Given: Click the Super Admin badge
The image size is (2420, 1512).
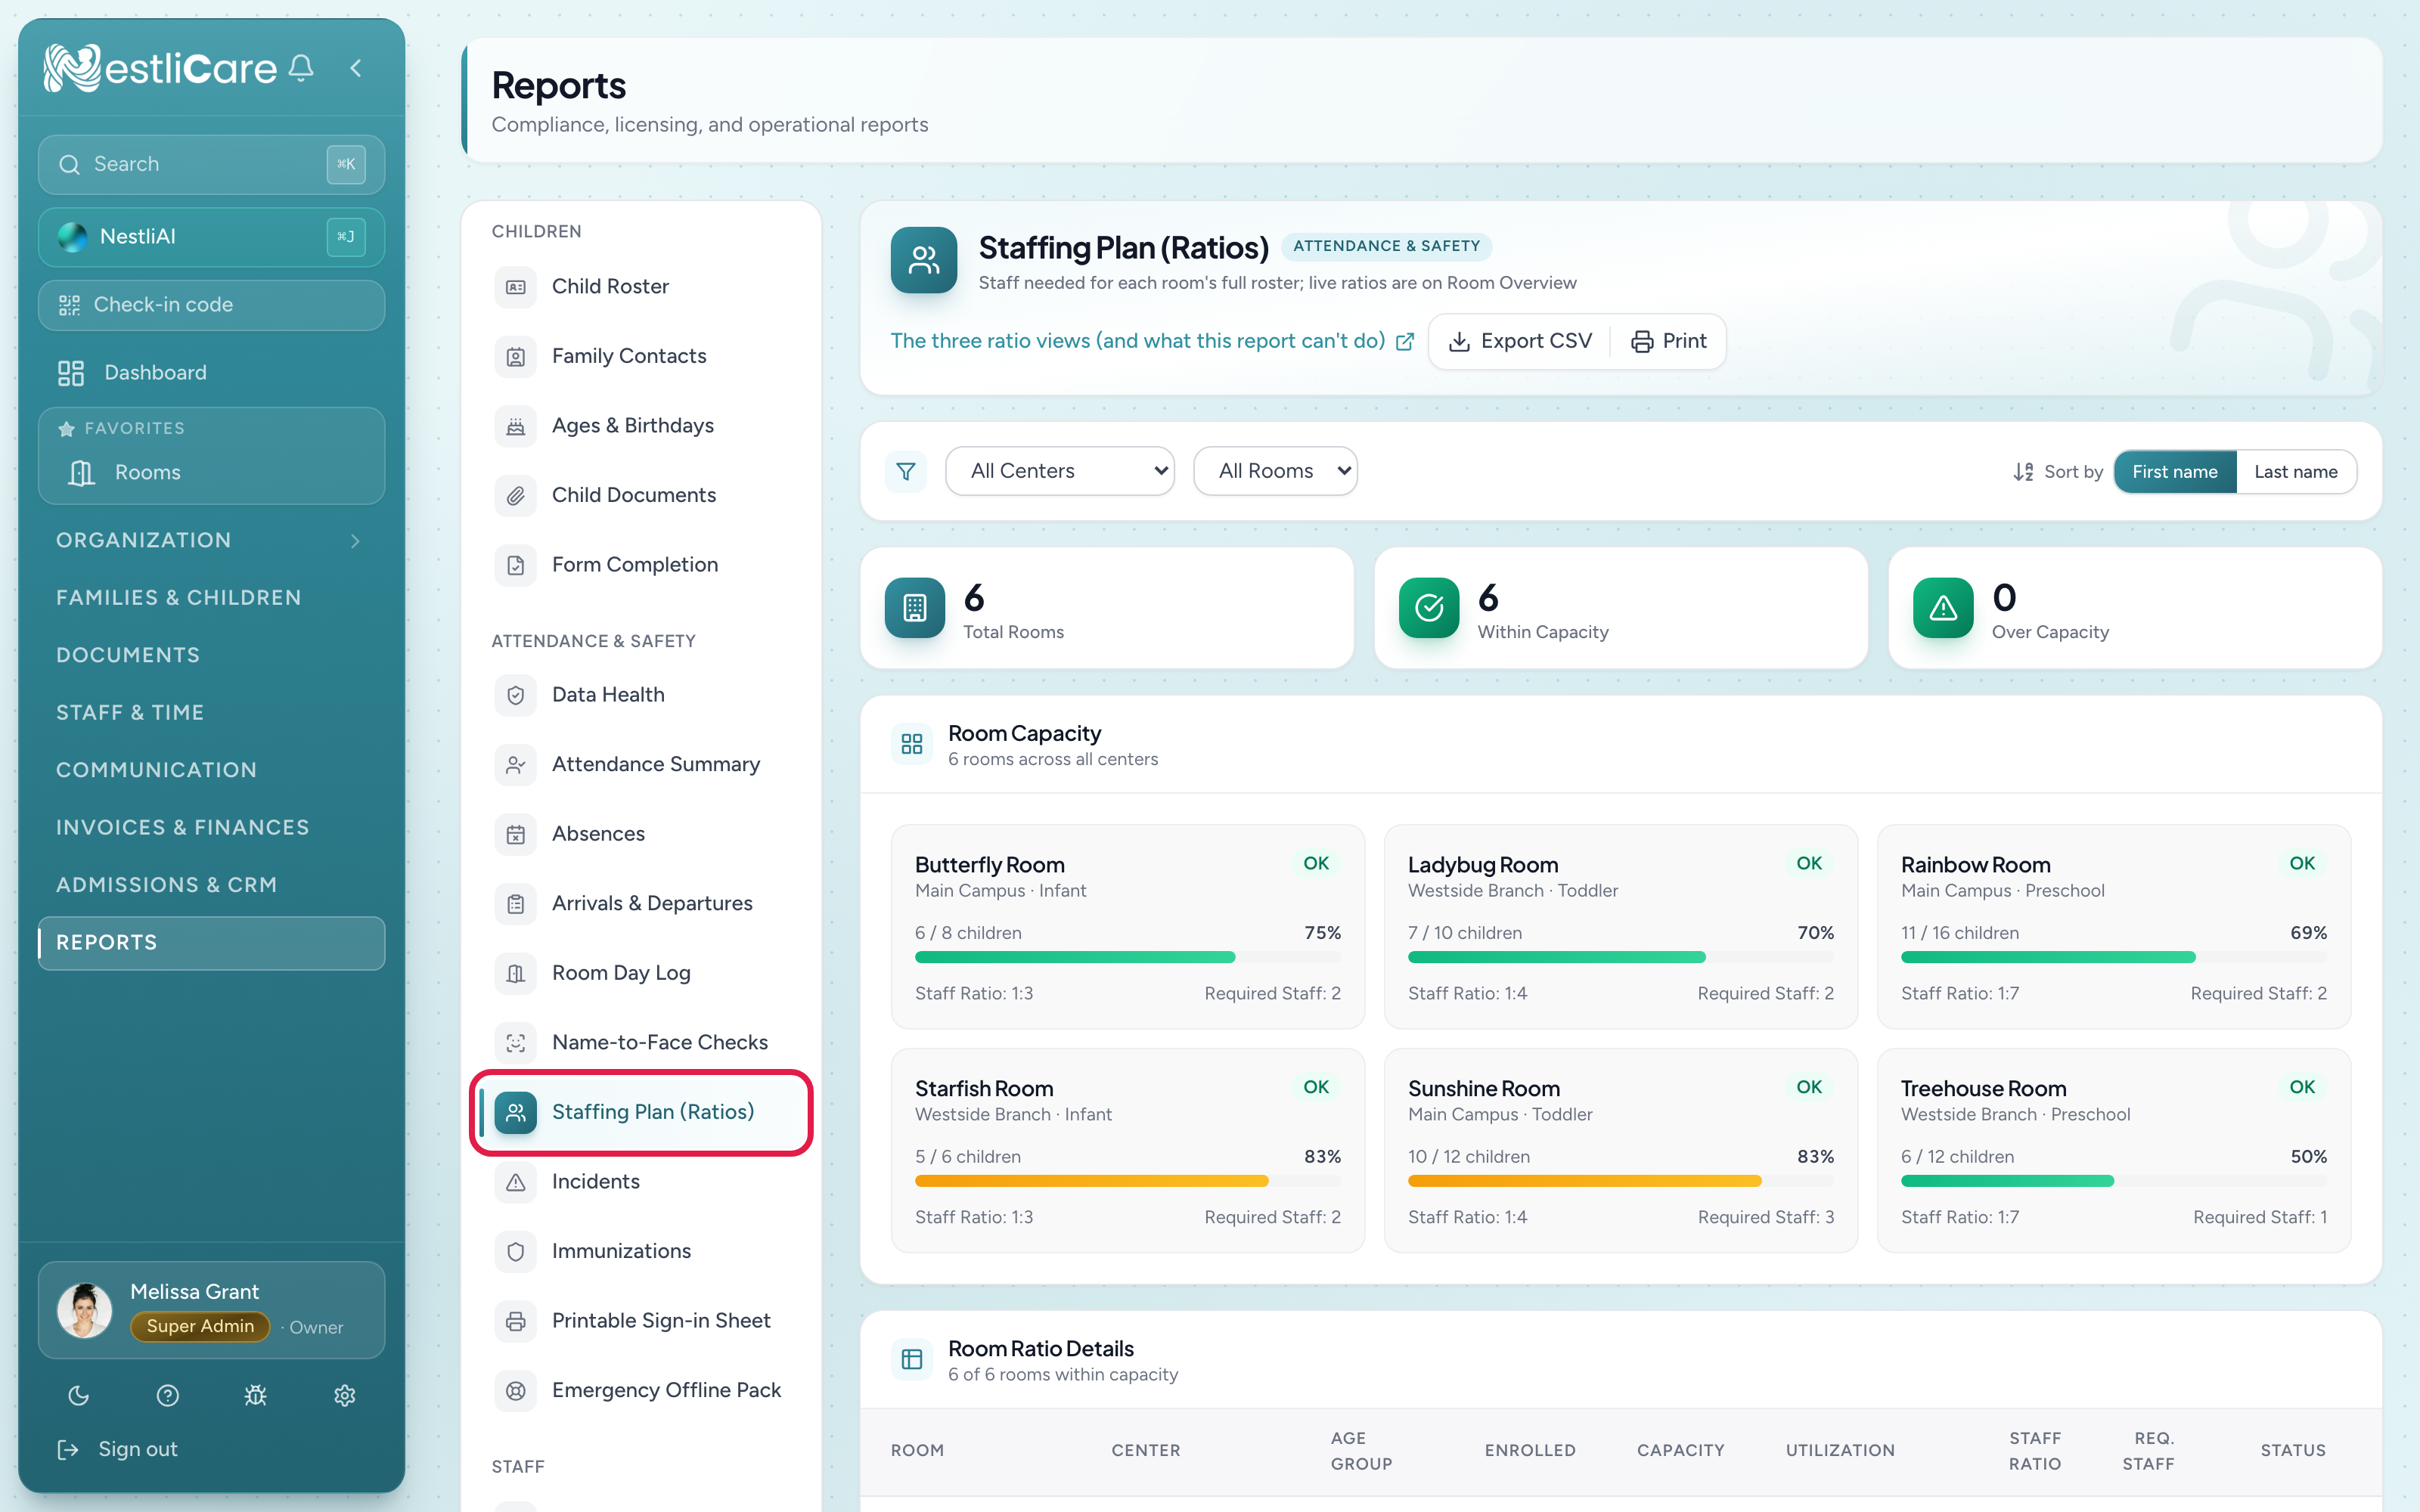Looking at the screenshot, I should 200,1327.
